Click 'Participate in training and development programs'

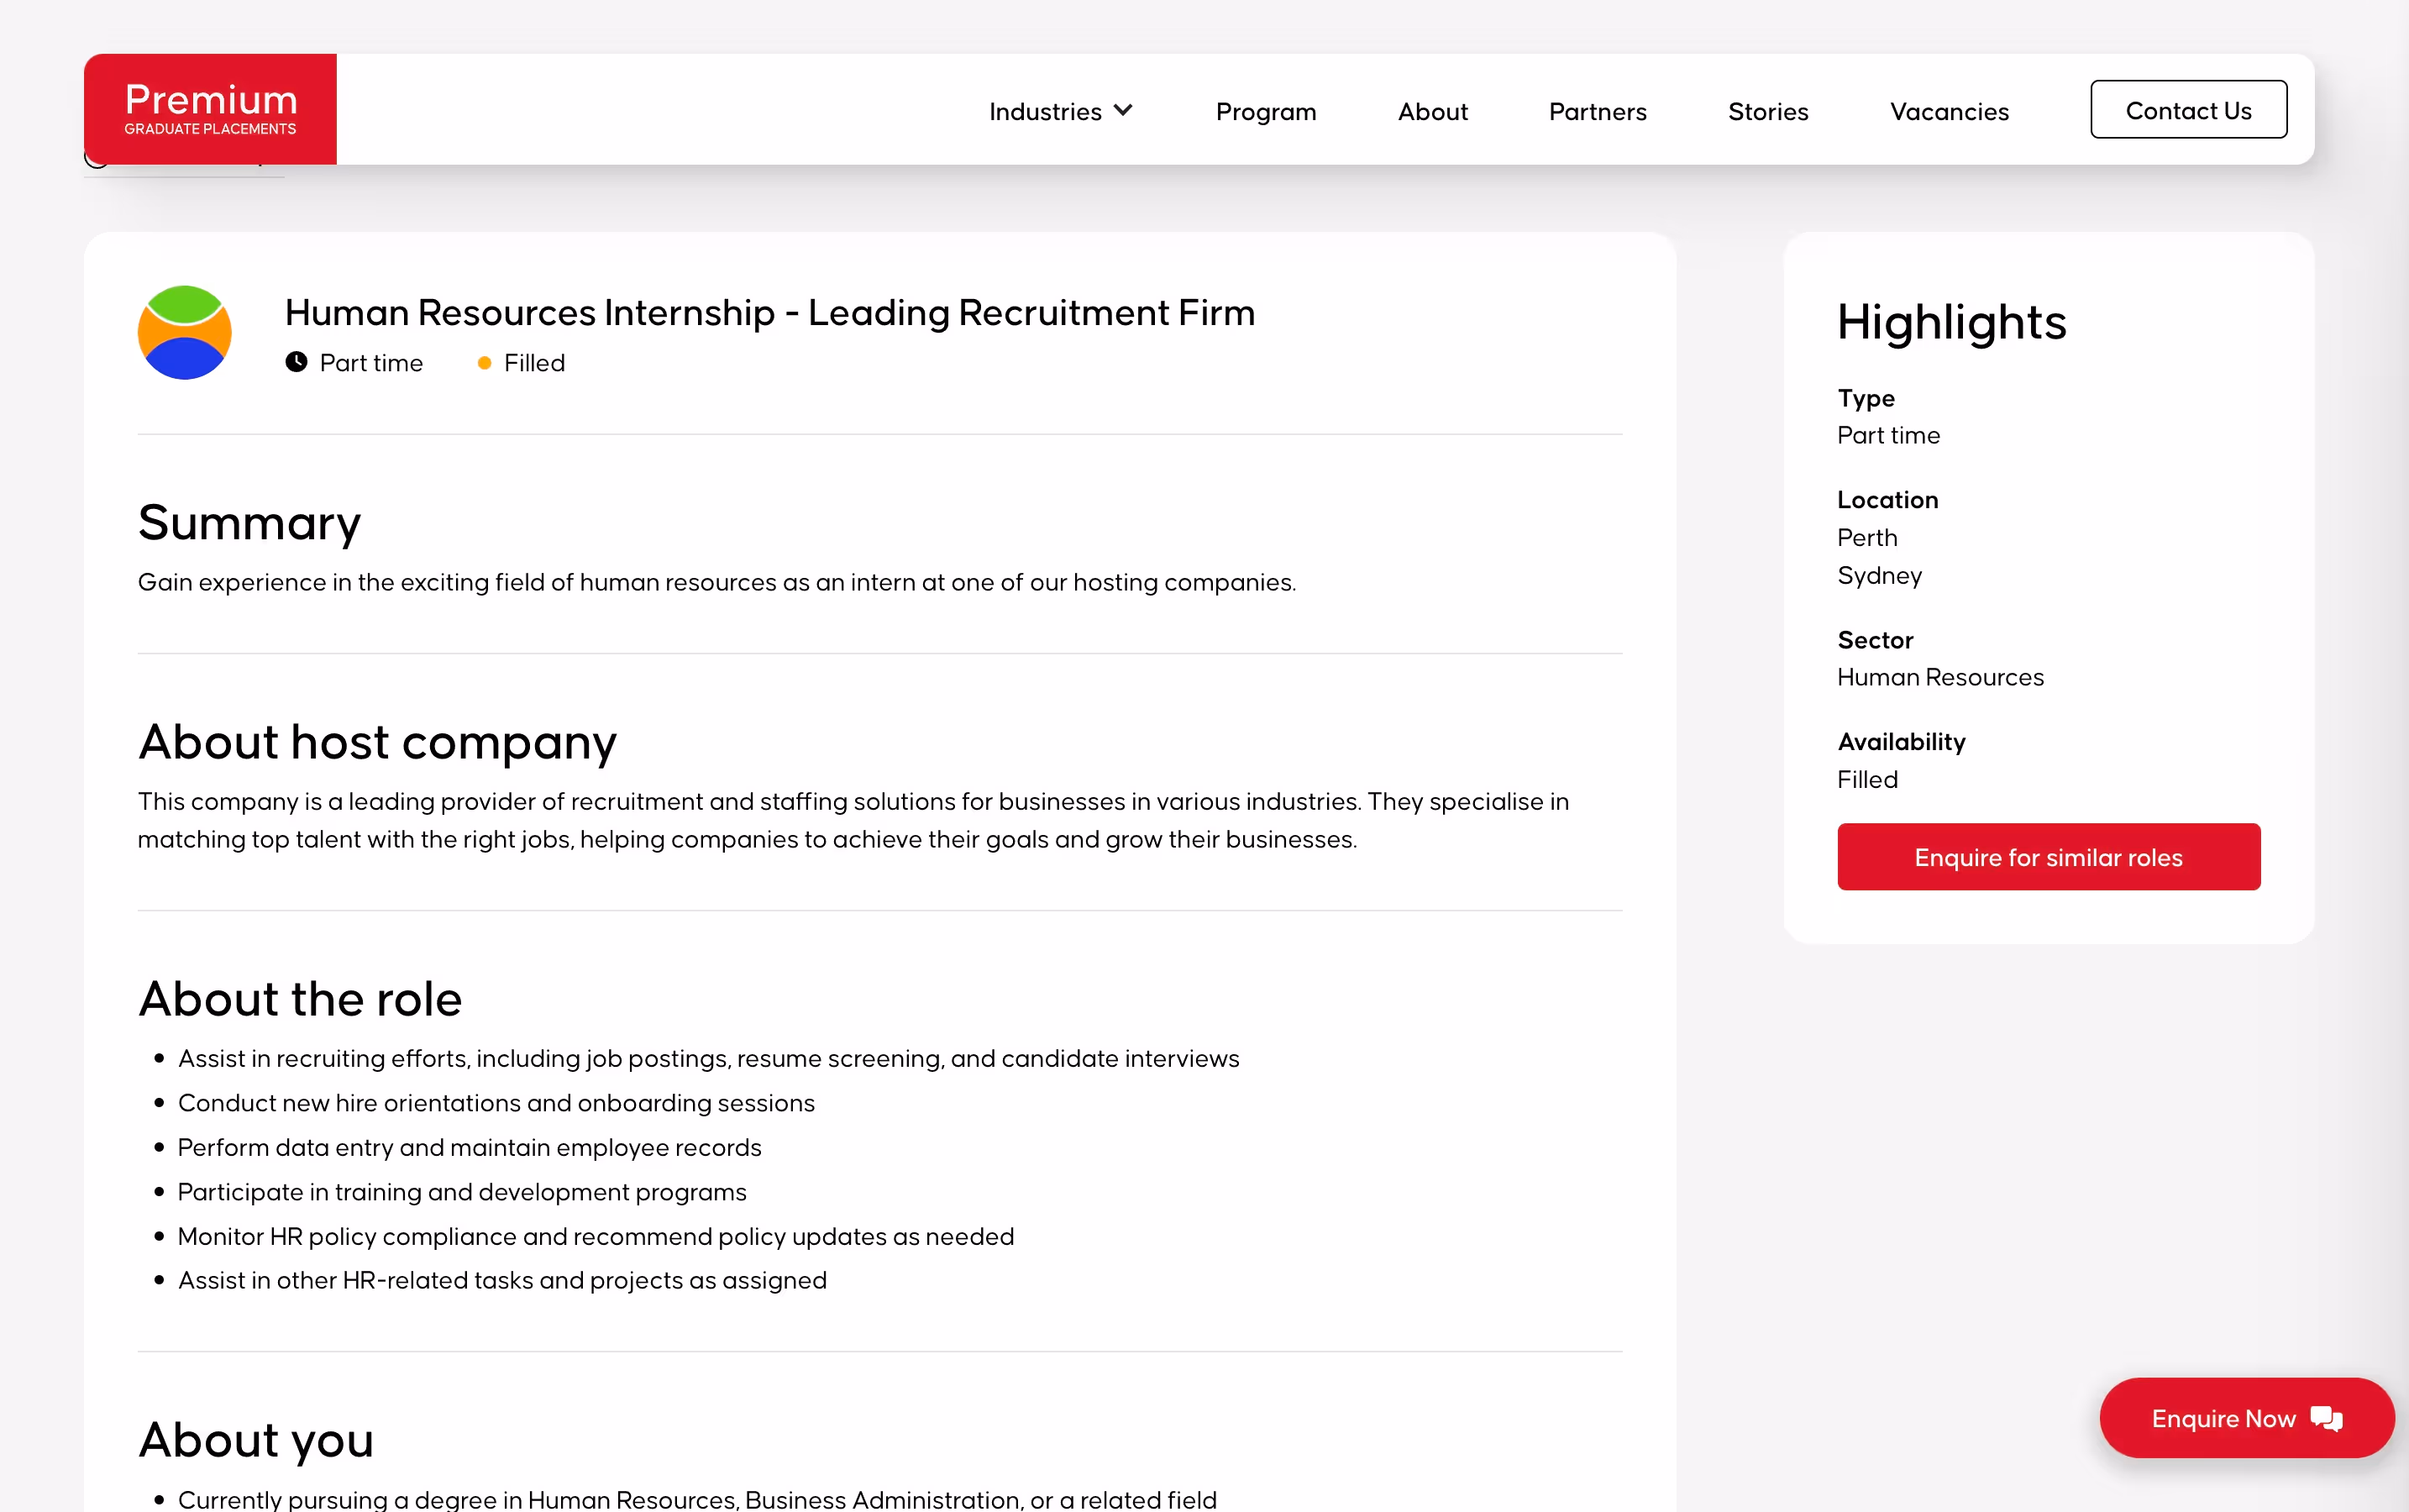(x=462, y=1191)
